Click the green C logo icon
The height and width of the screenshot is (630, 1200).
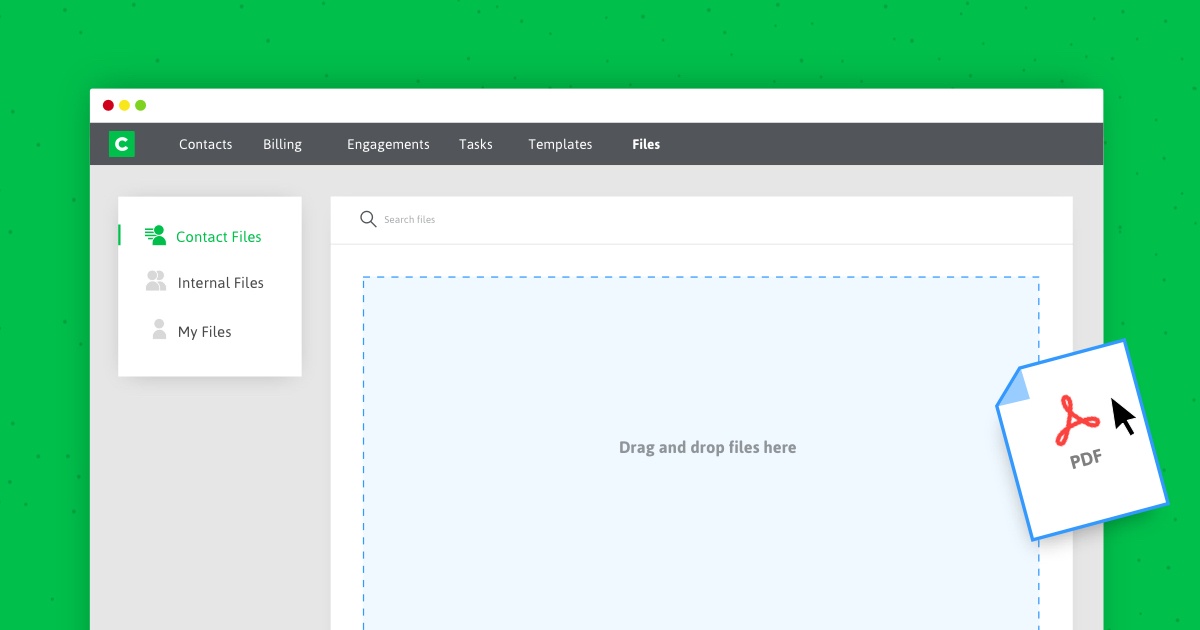(x=121, y=144)
